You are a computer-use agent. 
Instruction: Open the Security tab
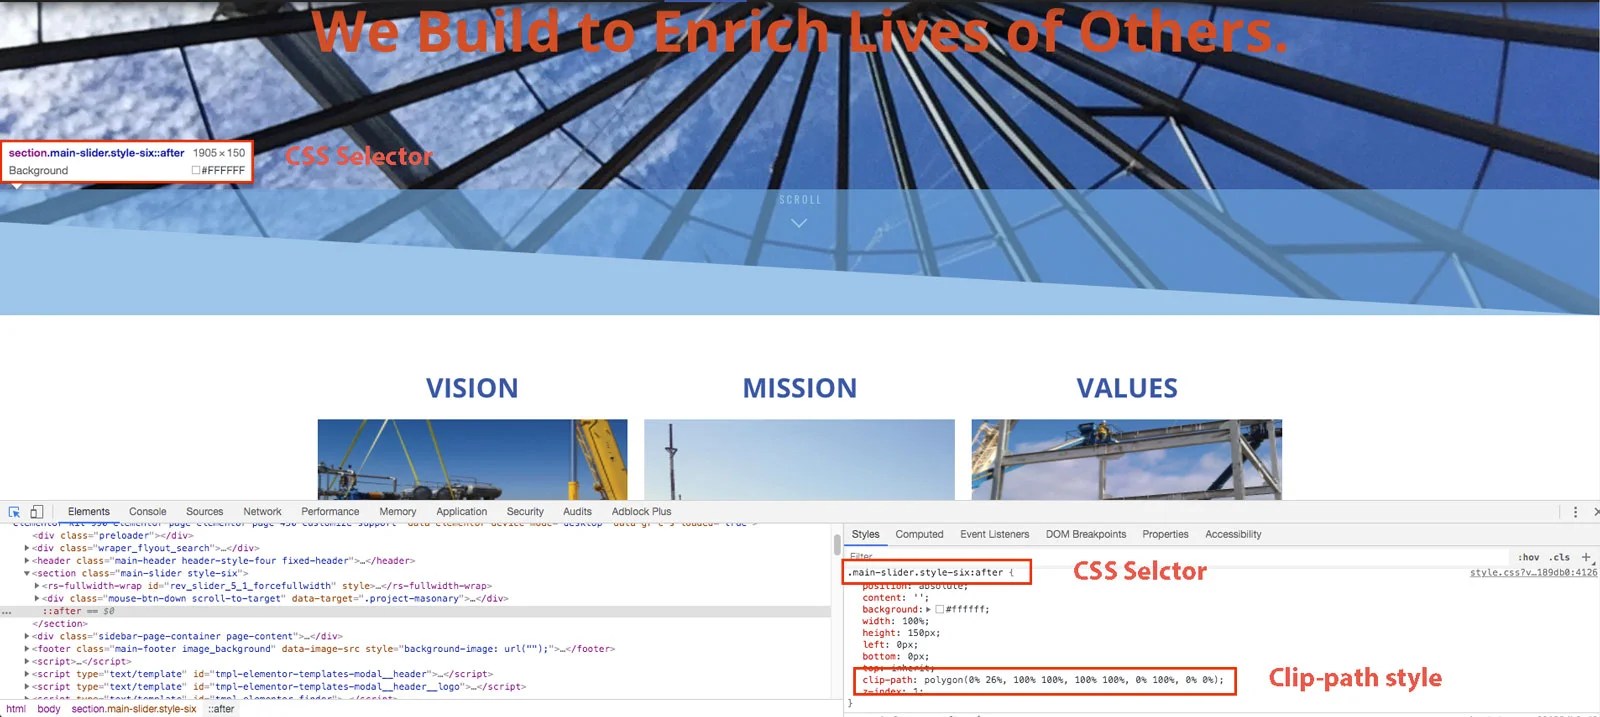[x=525, y=511]
